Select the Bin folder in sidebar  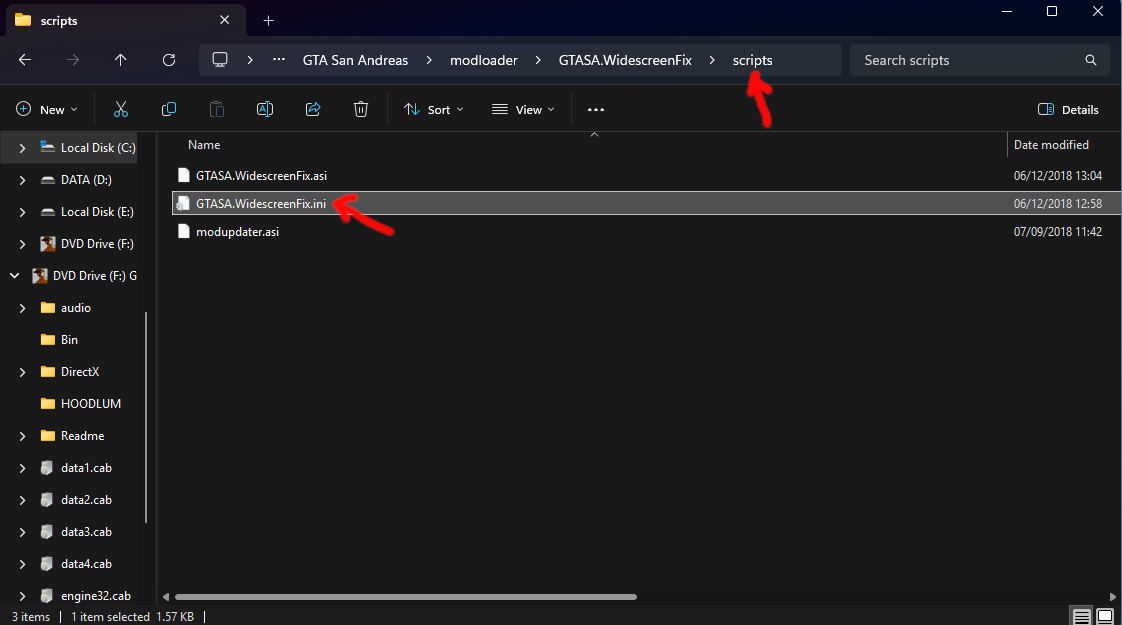point(69,339)
